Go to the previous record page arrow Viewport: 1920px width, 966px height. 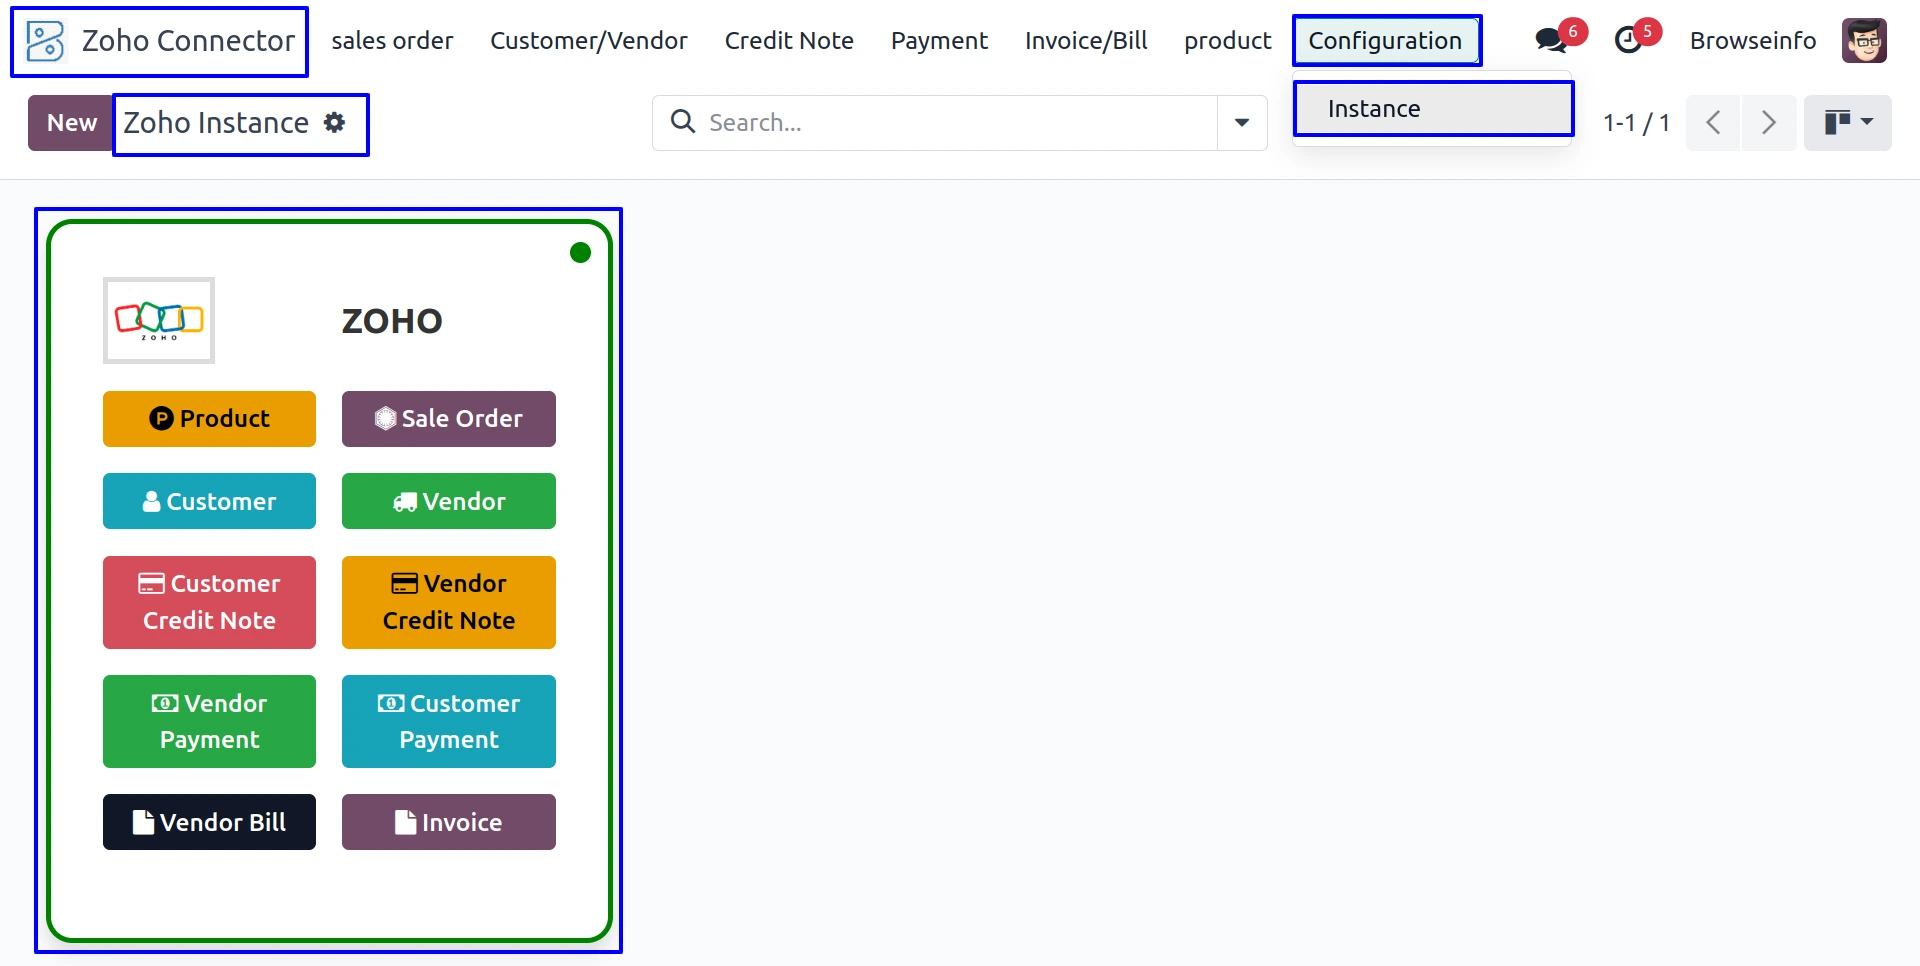click(x=1713, y=123)
